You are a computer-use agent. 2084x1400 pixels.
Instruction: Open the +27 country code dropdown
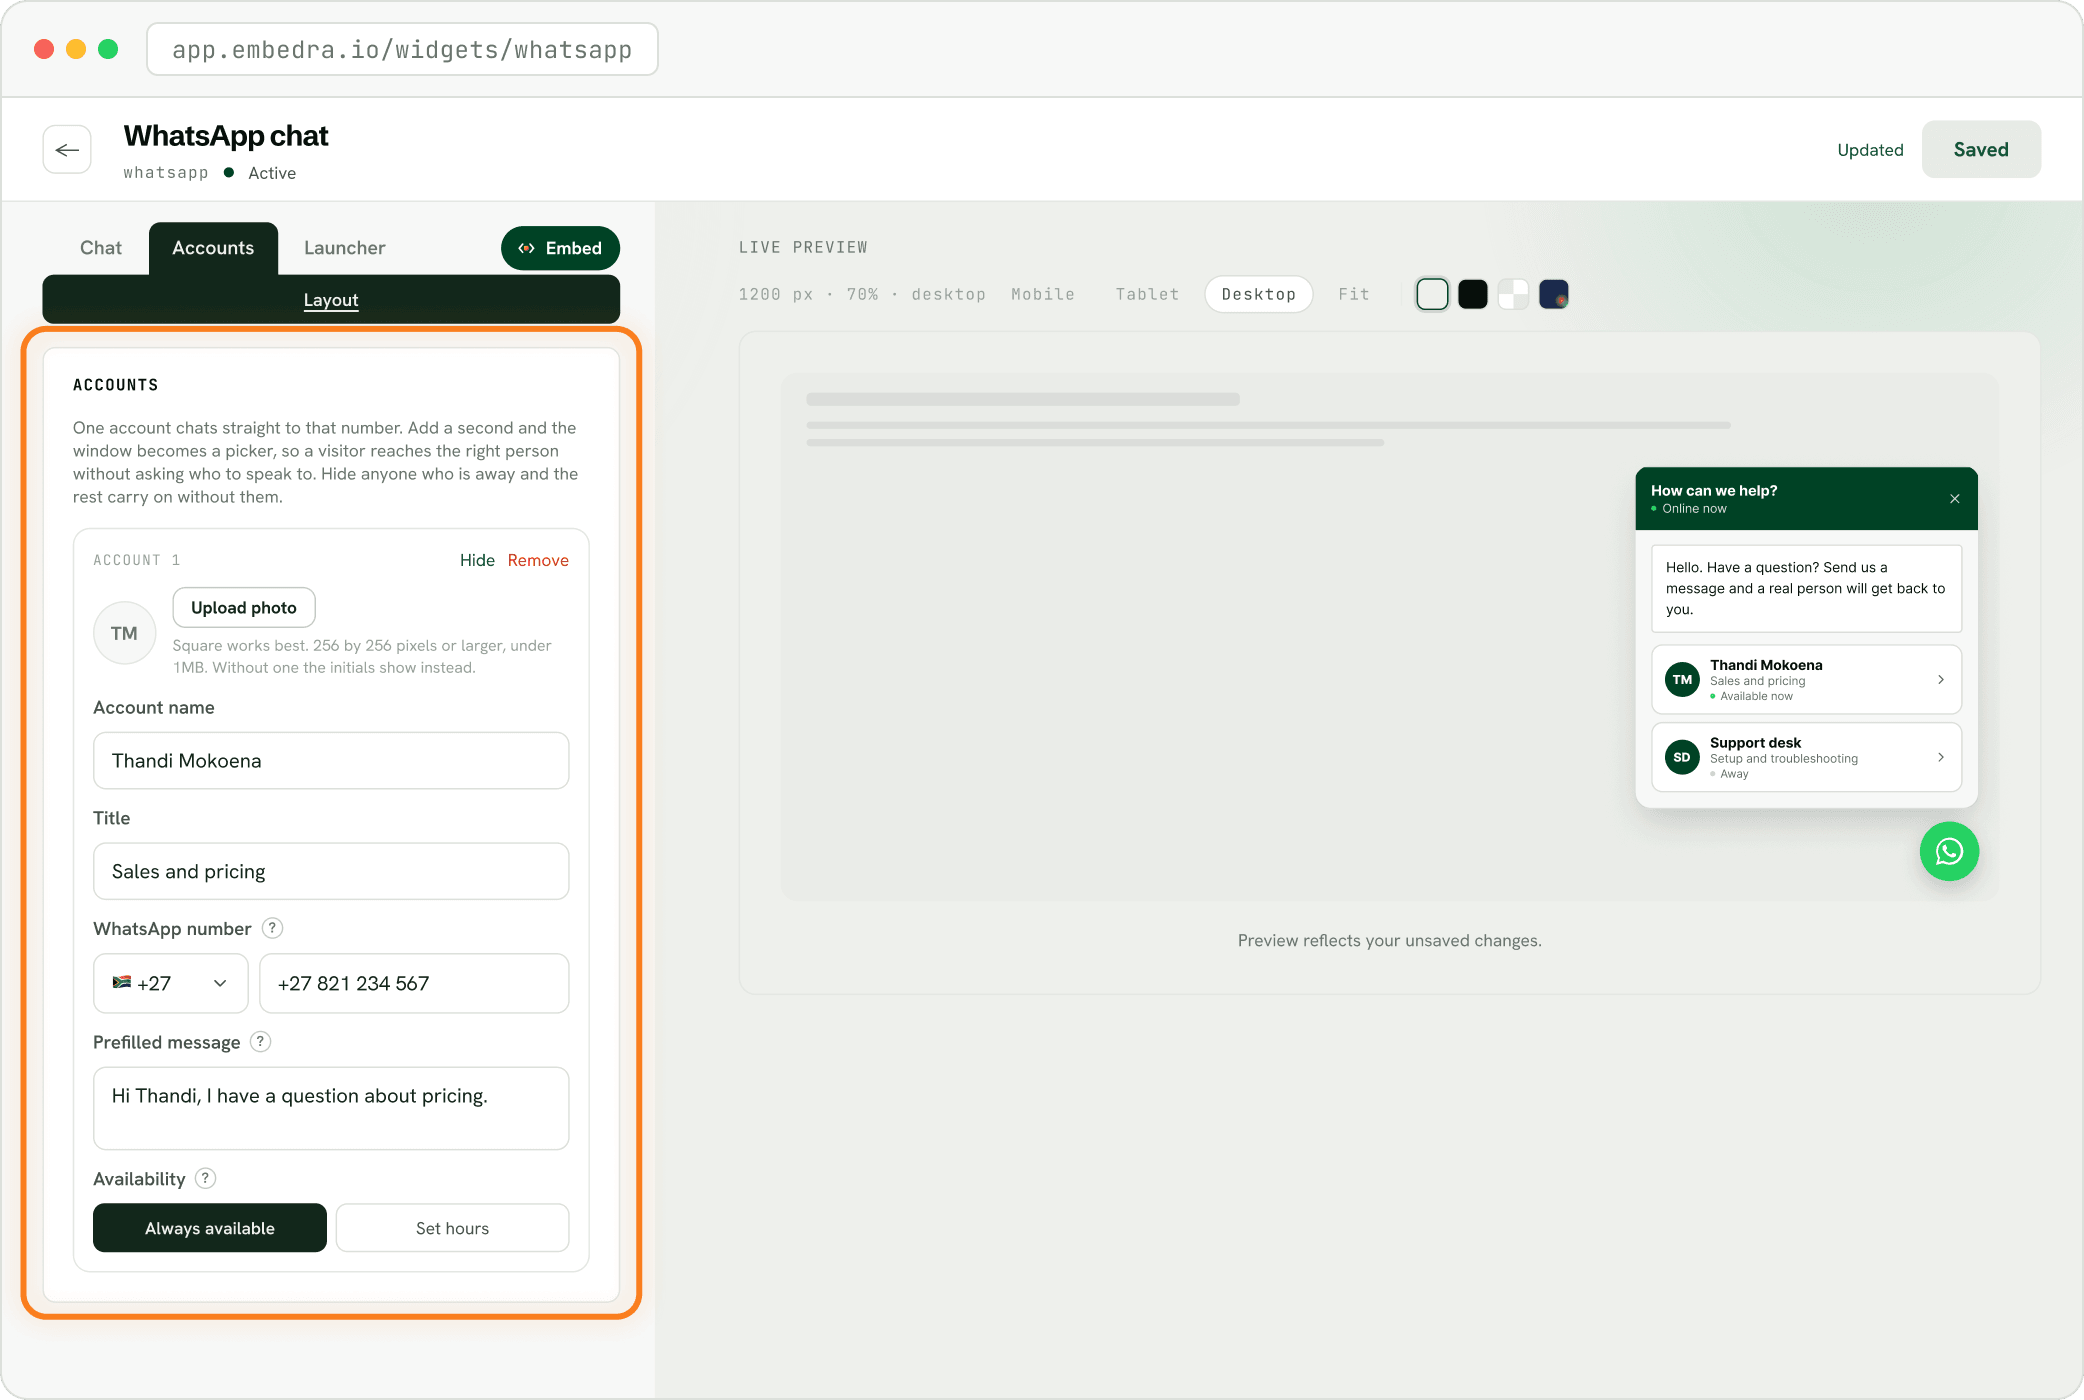click(171, 983)
